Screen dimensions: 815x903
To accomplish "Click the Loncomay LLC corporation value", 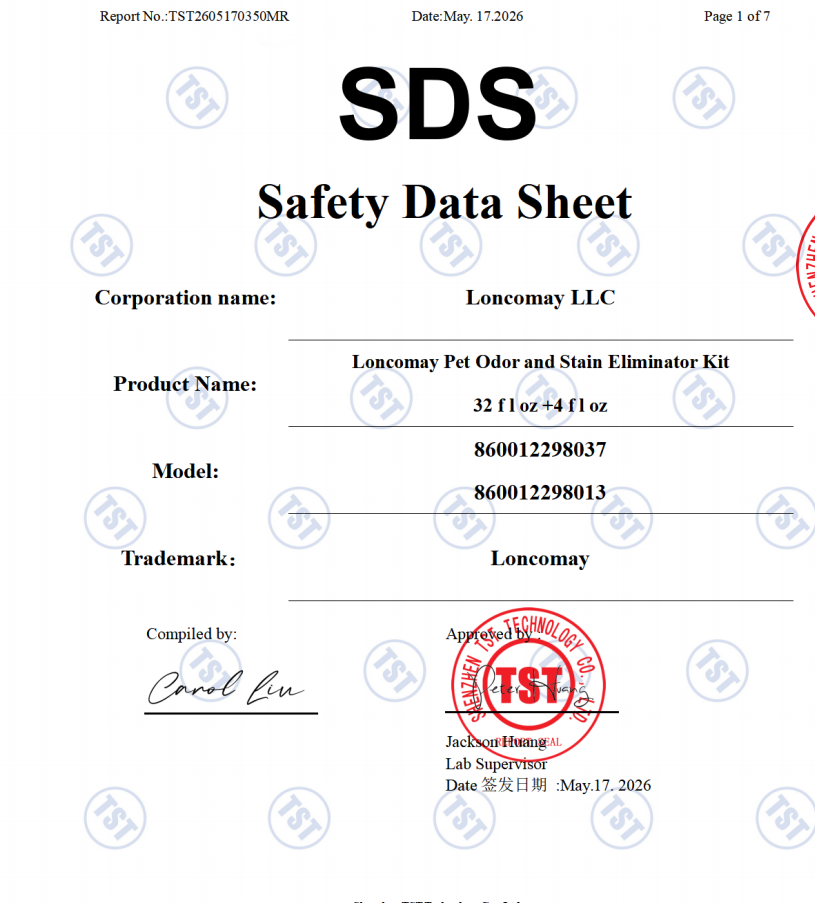I will click(540, 298).
